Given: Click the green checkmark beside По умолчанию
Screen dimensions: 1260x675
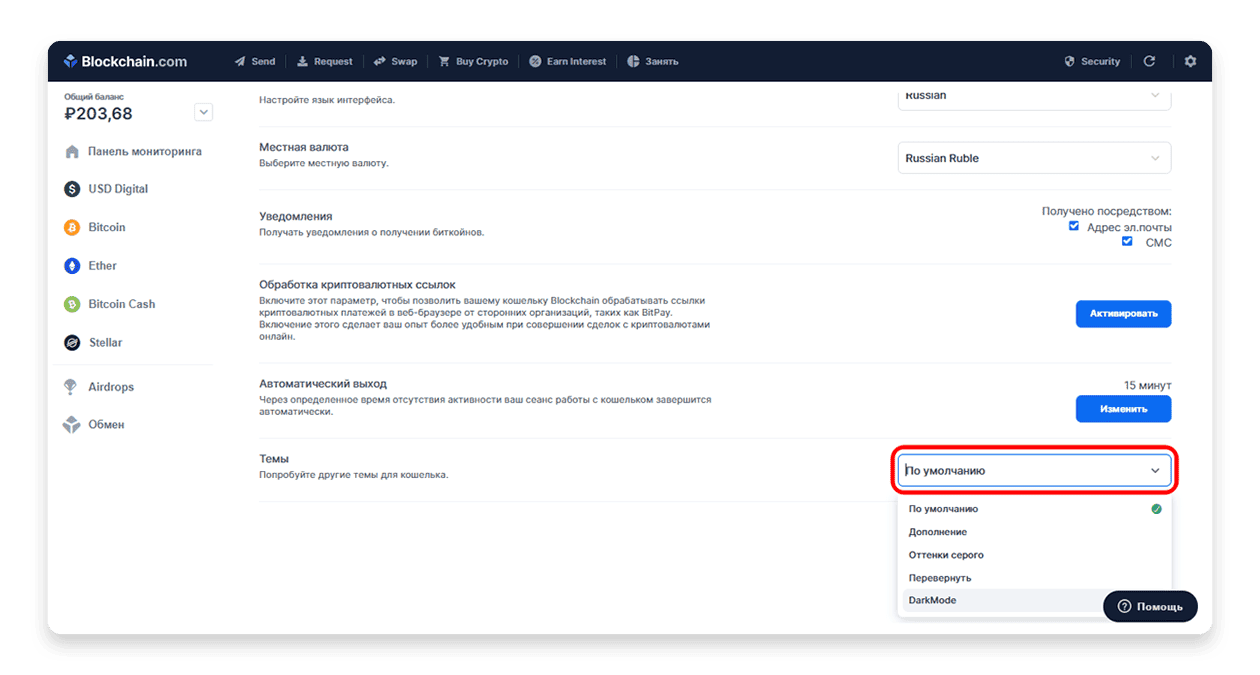Looking at the screenshot, I should [x=1156, y=509].
